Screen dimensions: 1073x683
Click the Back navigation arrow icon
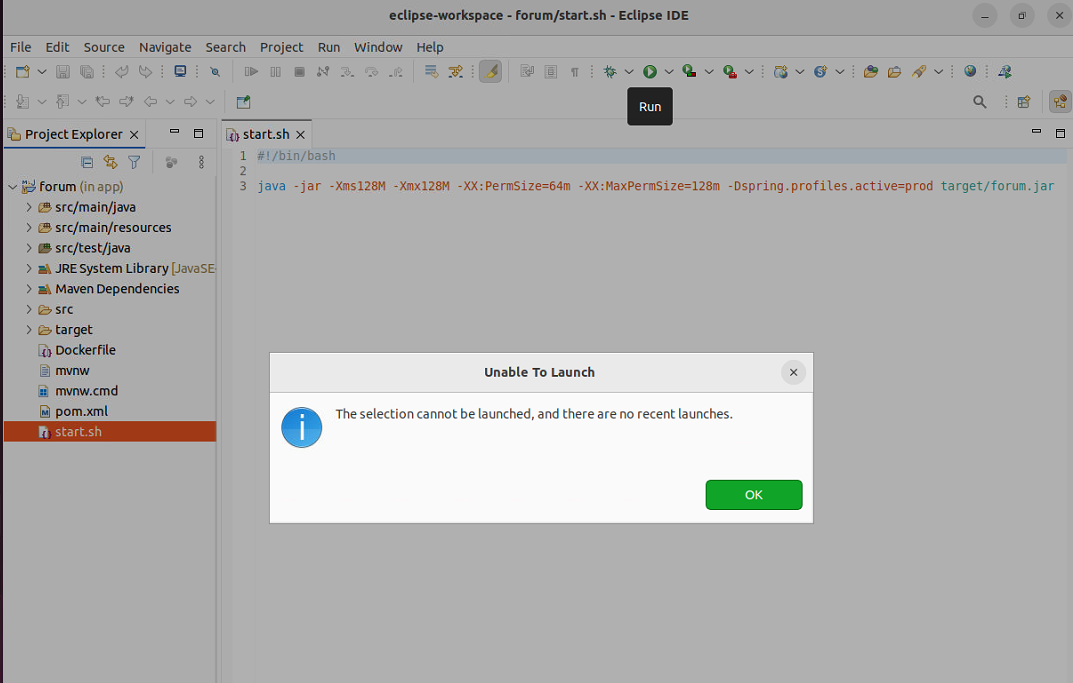pos(151,102)
